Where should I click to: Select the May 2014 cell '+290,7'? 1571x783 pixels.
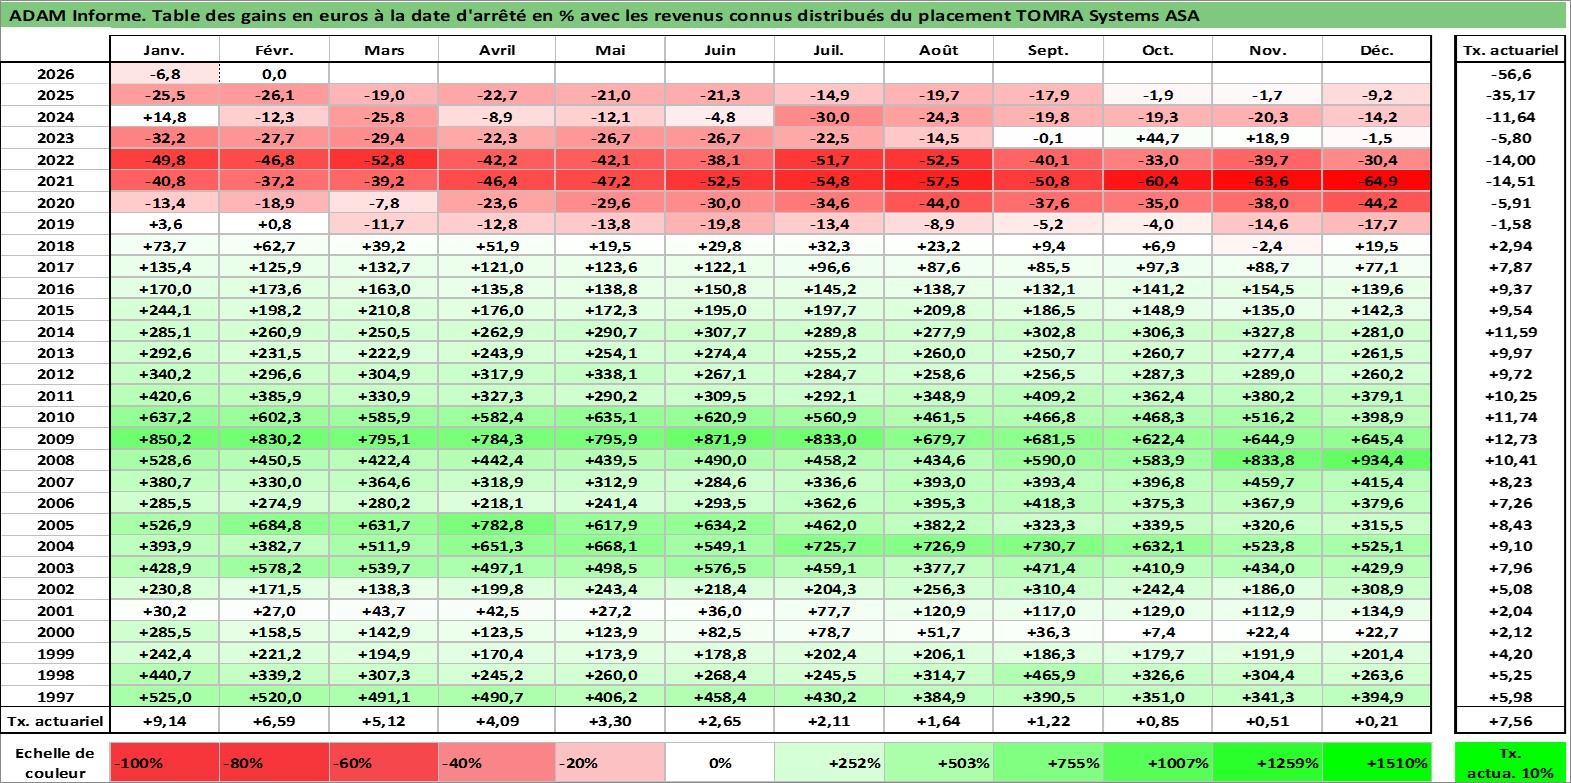610,332
